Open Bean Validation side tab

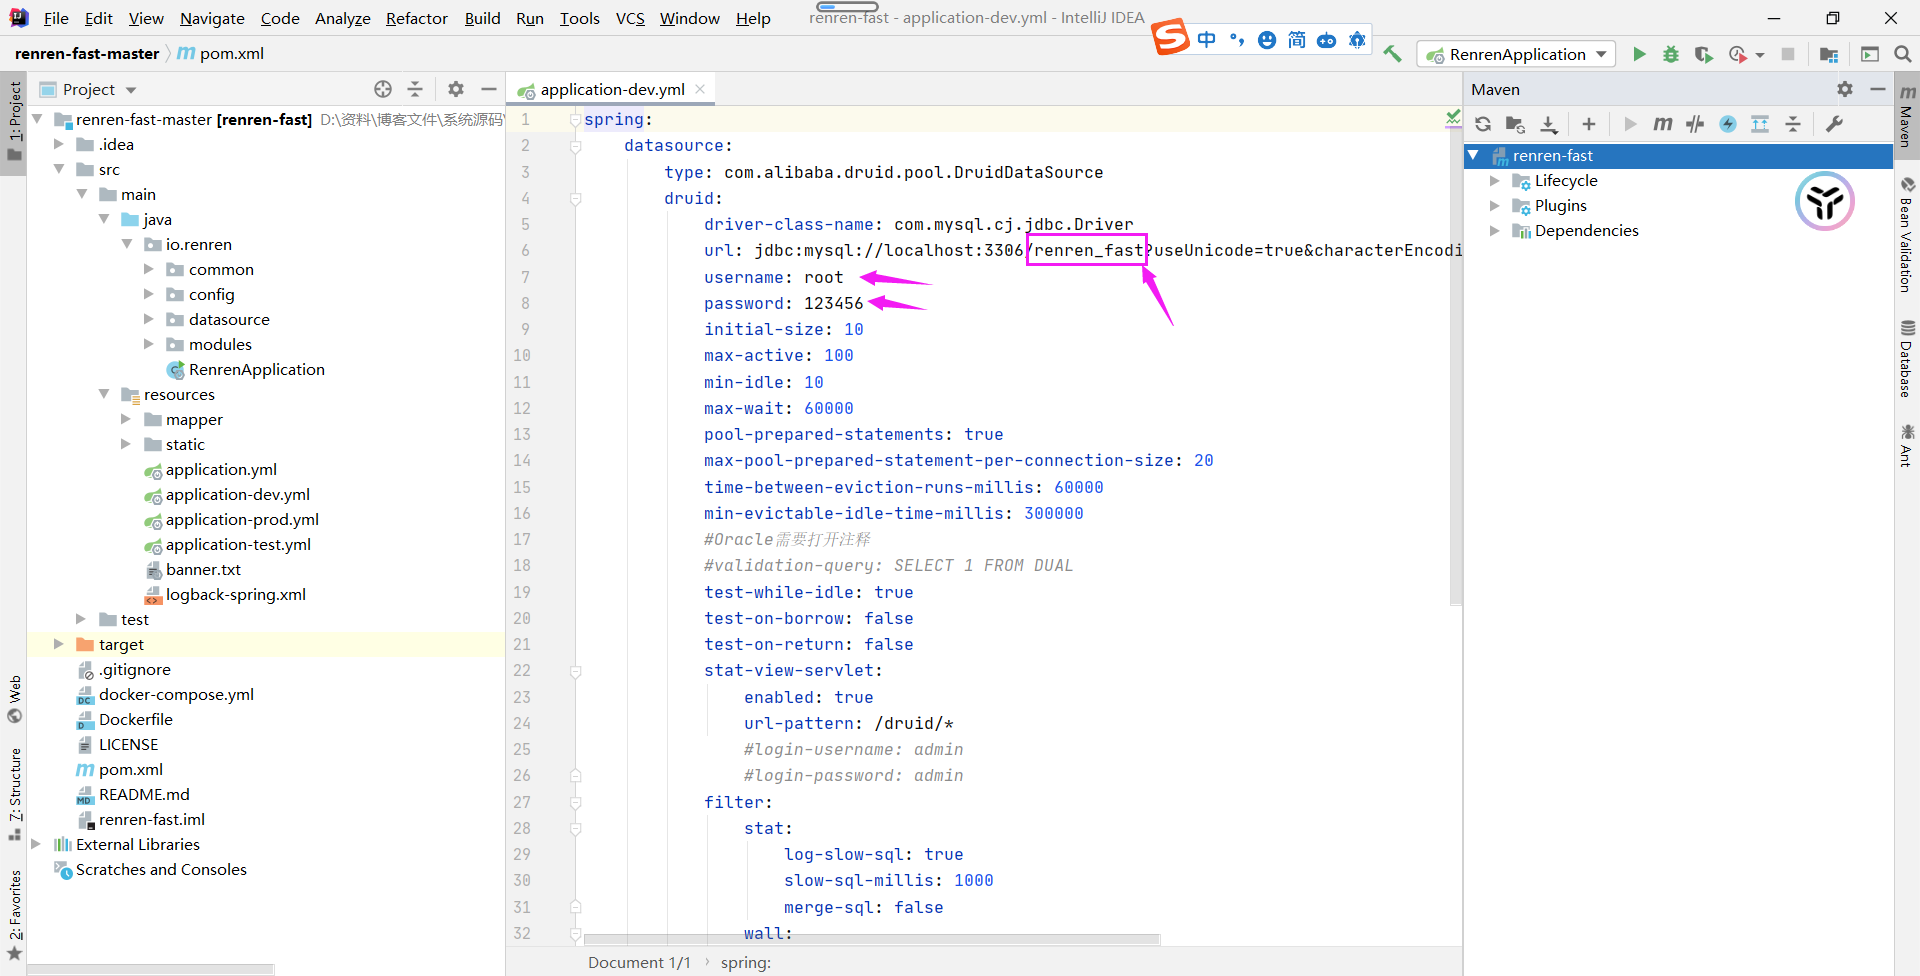tap(1907, 235)
